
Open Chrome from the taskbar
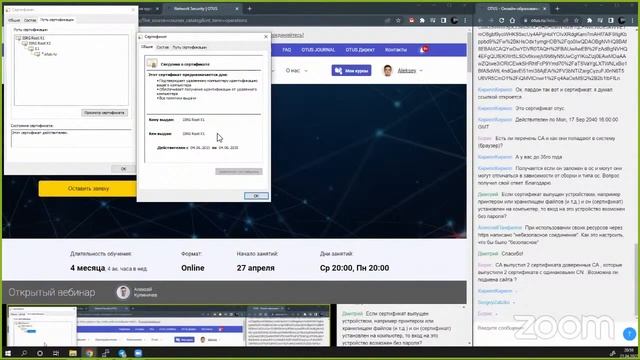tap(89, 353)
